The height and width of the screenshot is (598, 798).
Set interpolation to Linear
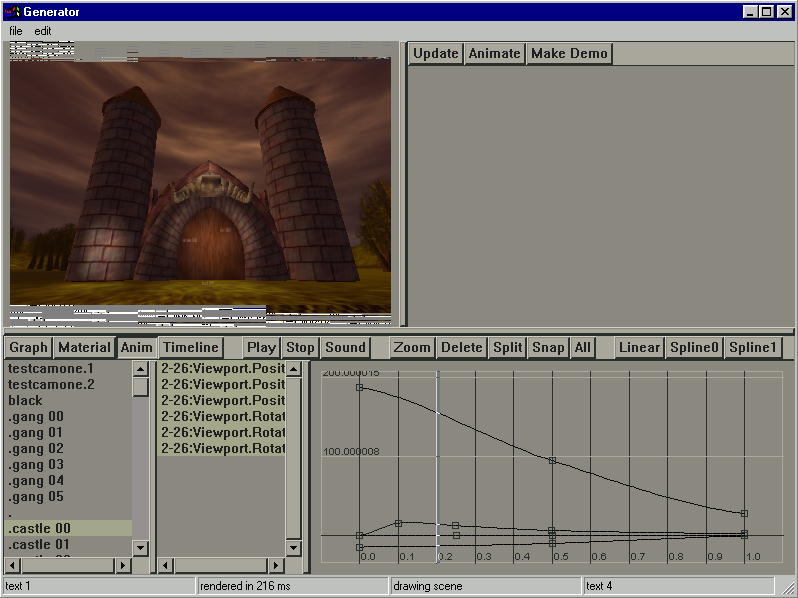point(639,348)
